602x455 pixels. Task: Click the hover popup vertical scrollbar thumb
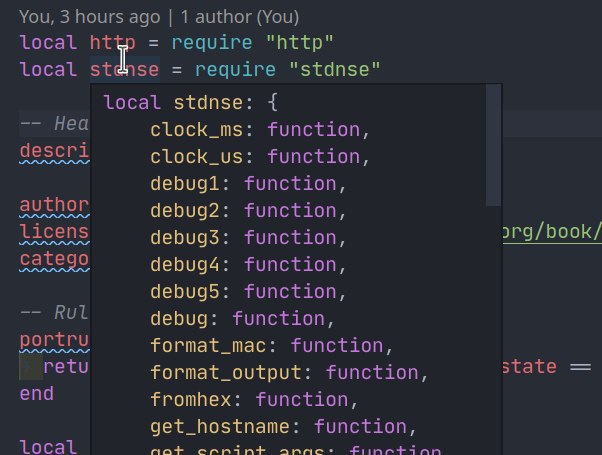[493, 145]
